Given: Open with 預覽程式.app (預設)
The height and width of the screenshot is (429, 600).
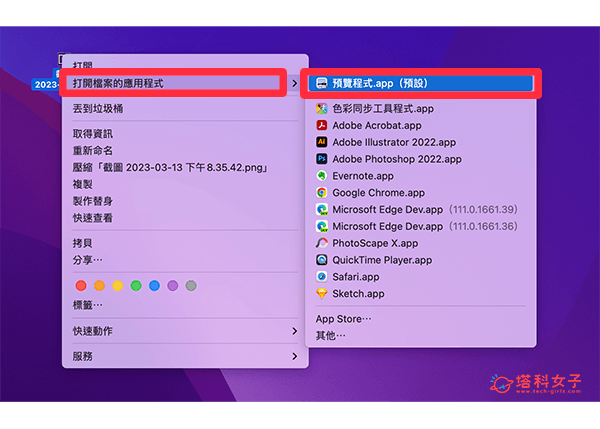Looking at the screenshot, I should pos(421,83).
